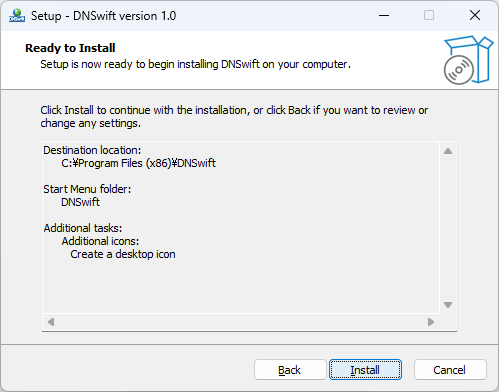This screenshot has height=392, width=499.
Task: Click the destination path C:¥Program Files (x86)¥DNSwift
Action: click(138, 163)
